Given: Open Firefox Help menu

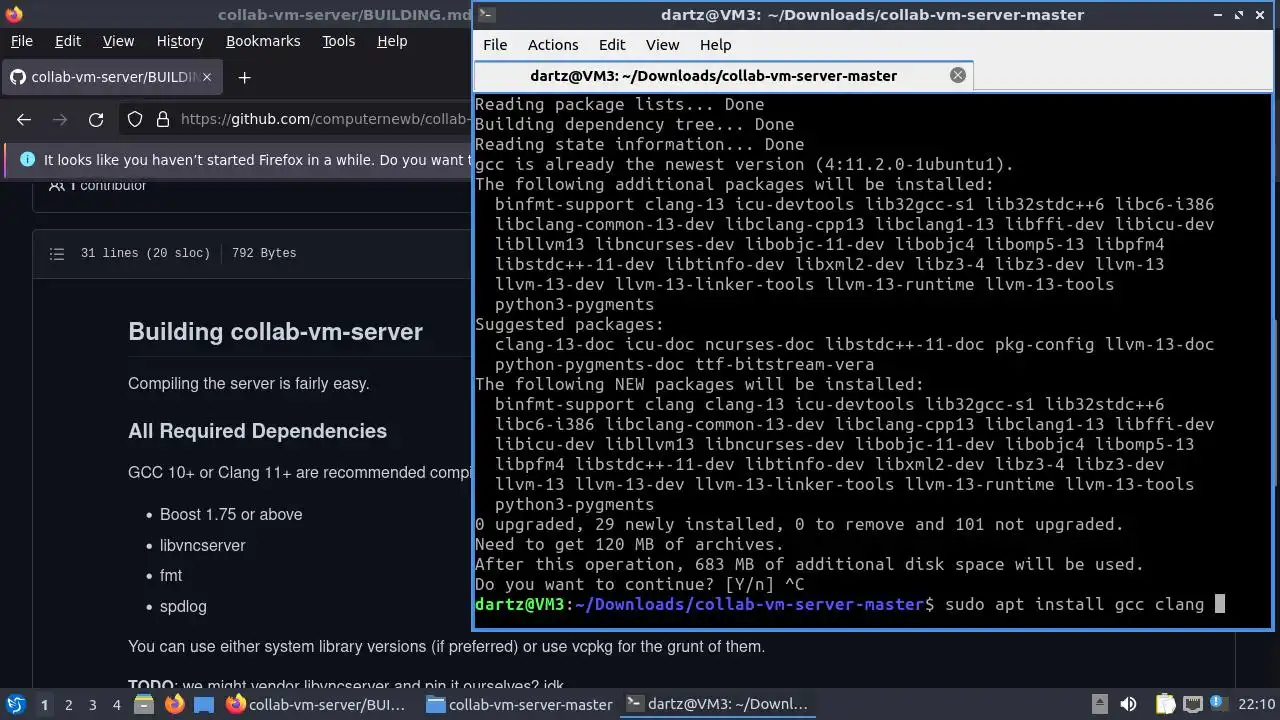Looking at the screenshot, I should (392, 41).
